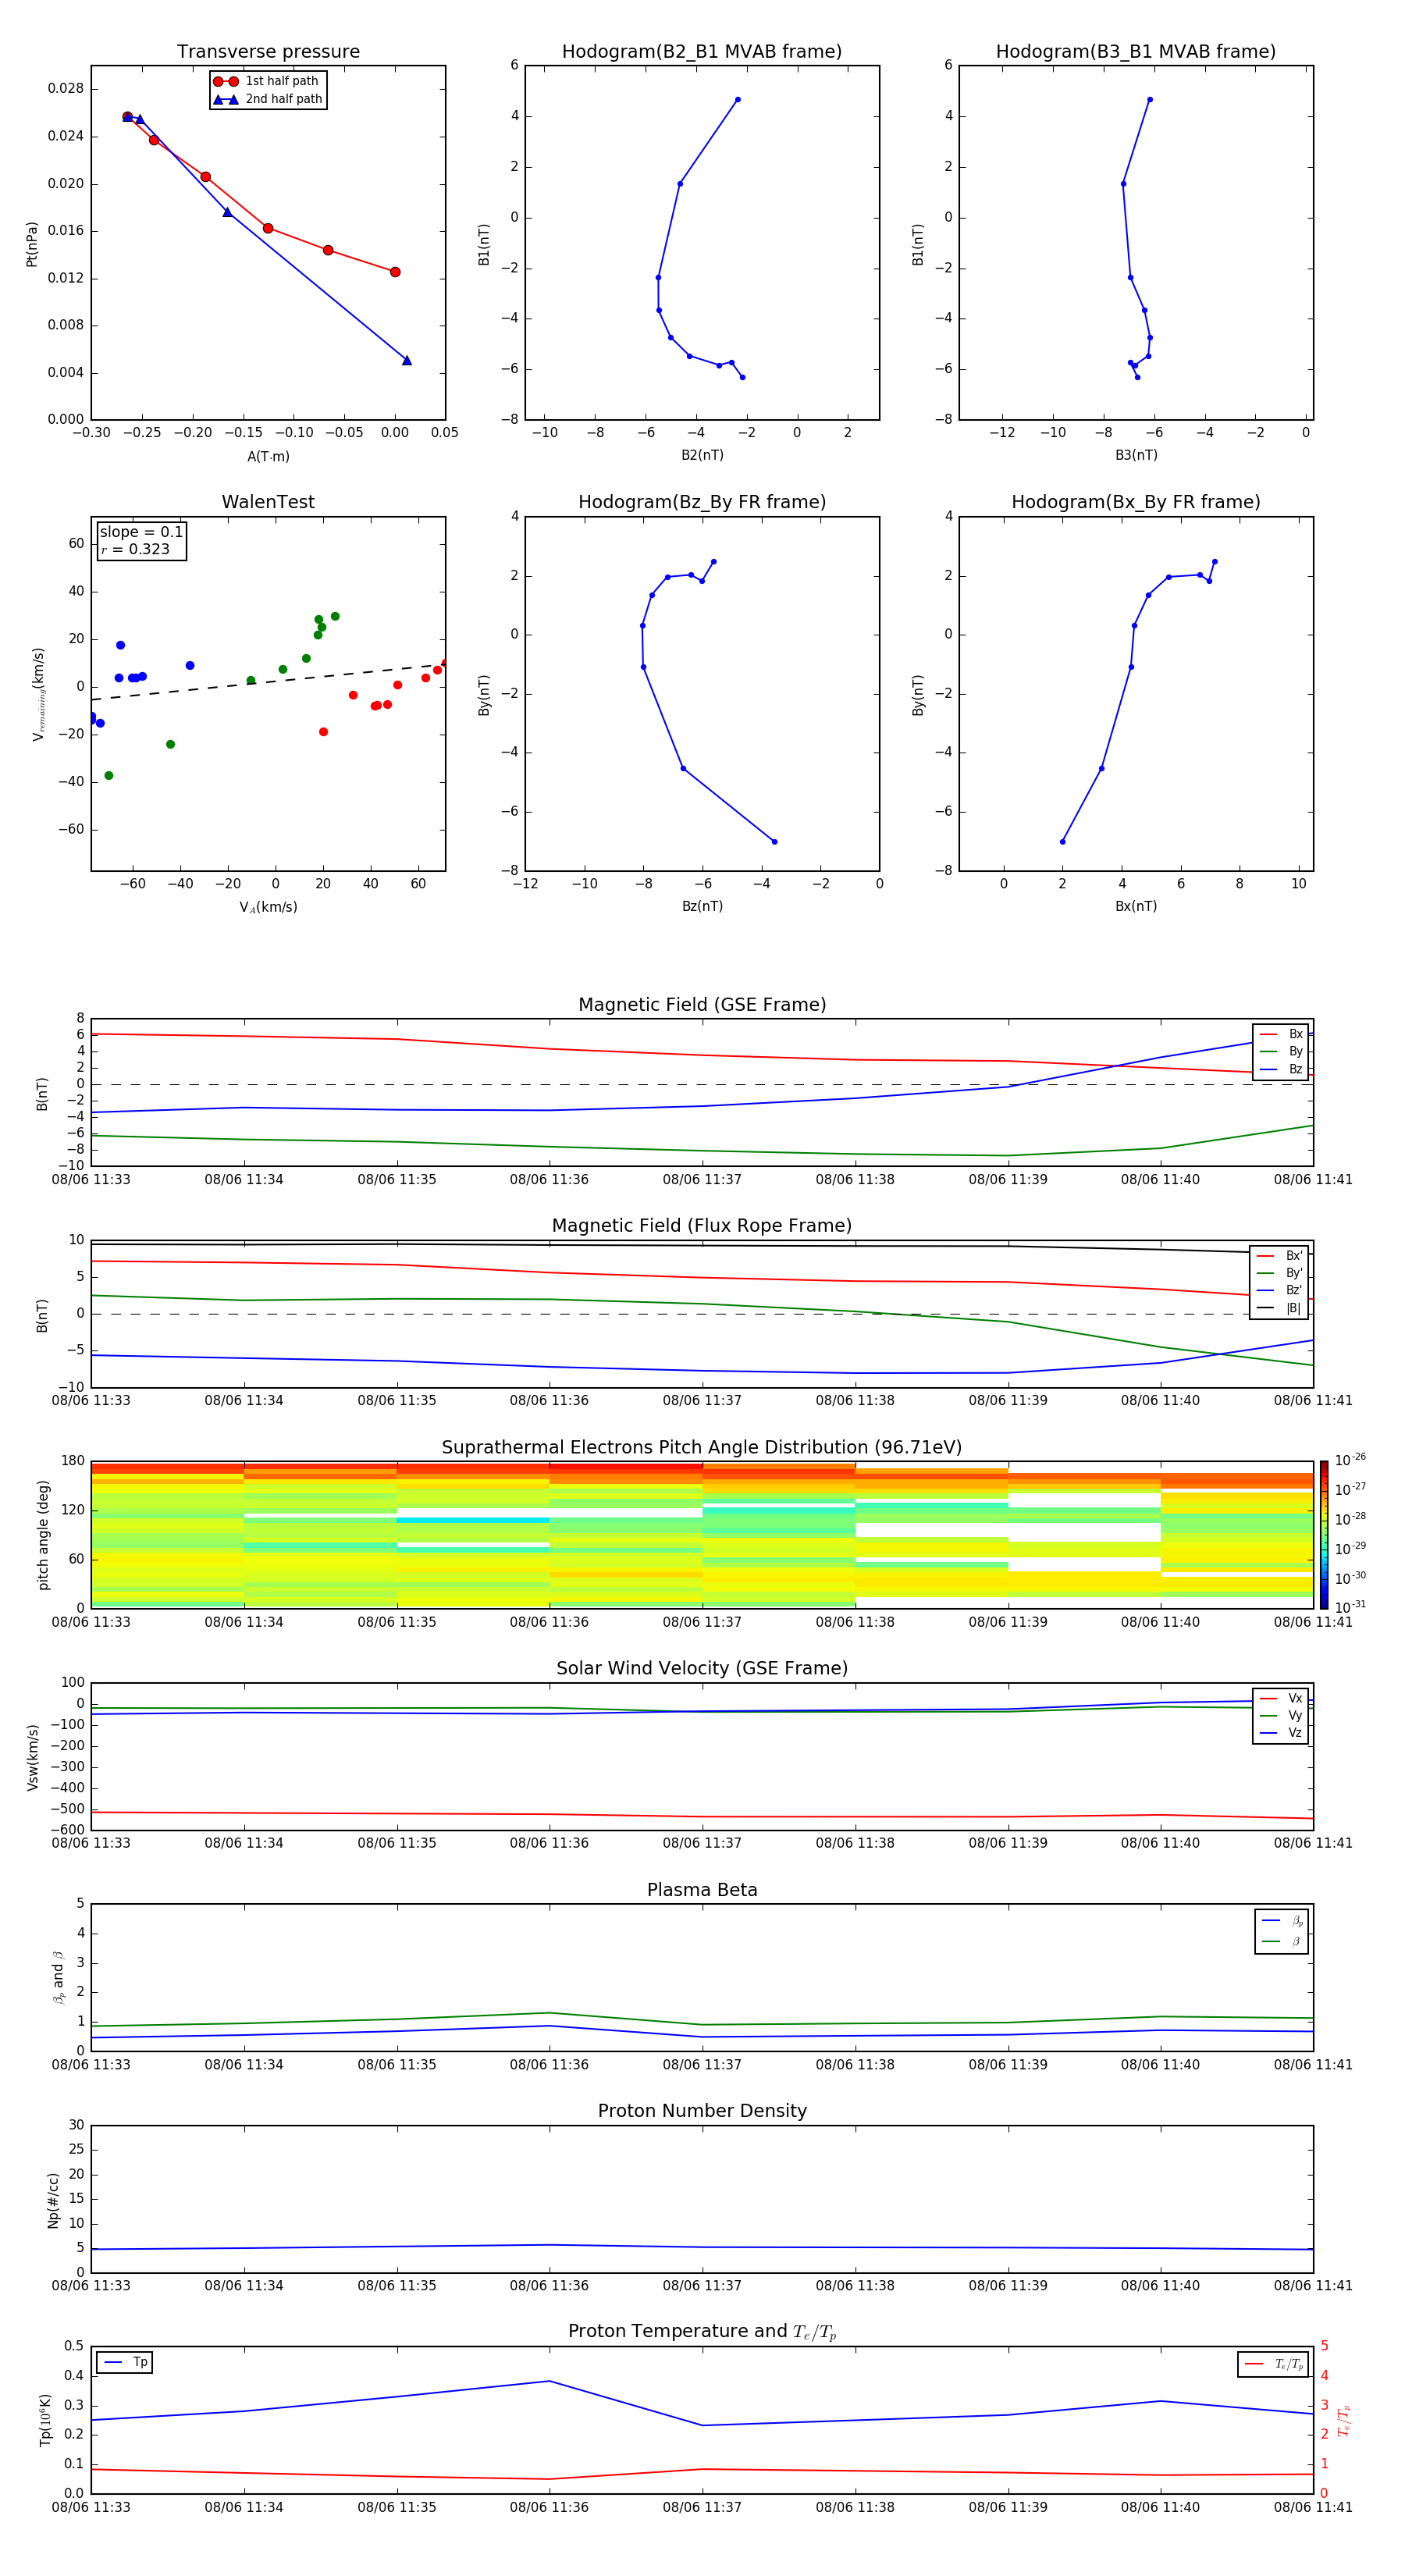Click 'Hodogram(B3_B1 MVAB frame)' title

[x=1136, y=52]
